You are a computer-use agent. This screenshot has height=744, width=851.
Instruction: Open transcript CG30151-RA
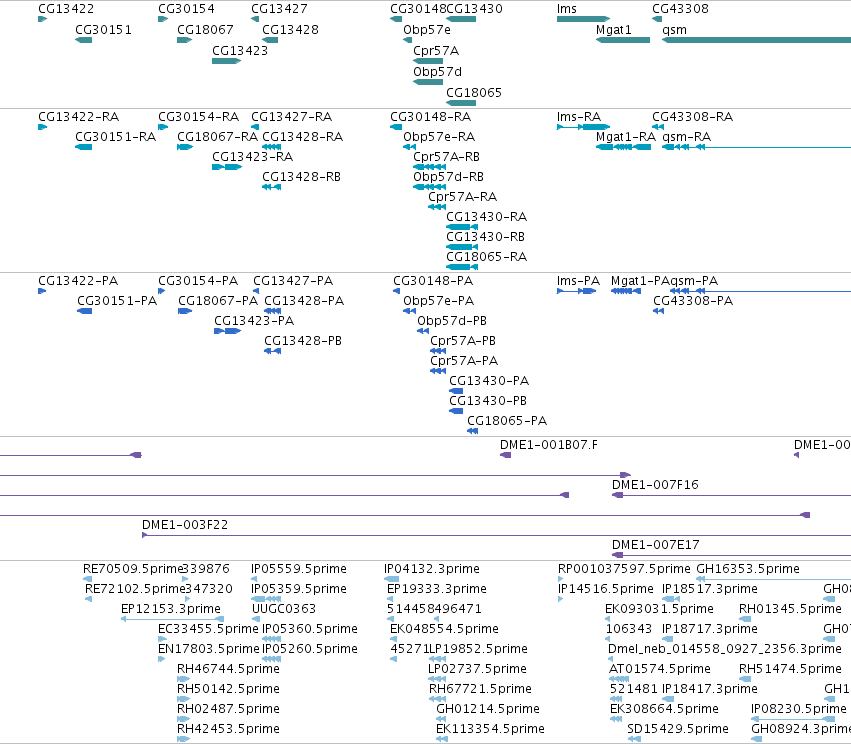tap(83, 147)
